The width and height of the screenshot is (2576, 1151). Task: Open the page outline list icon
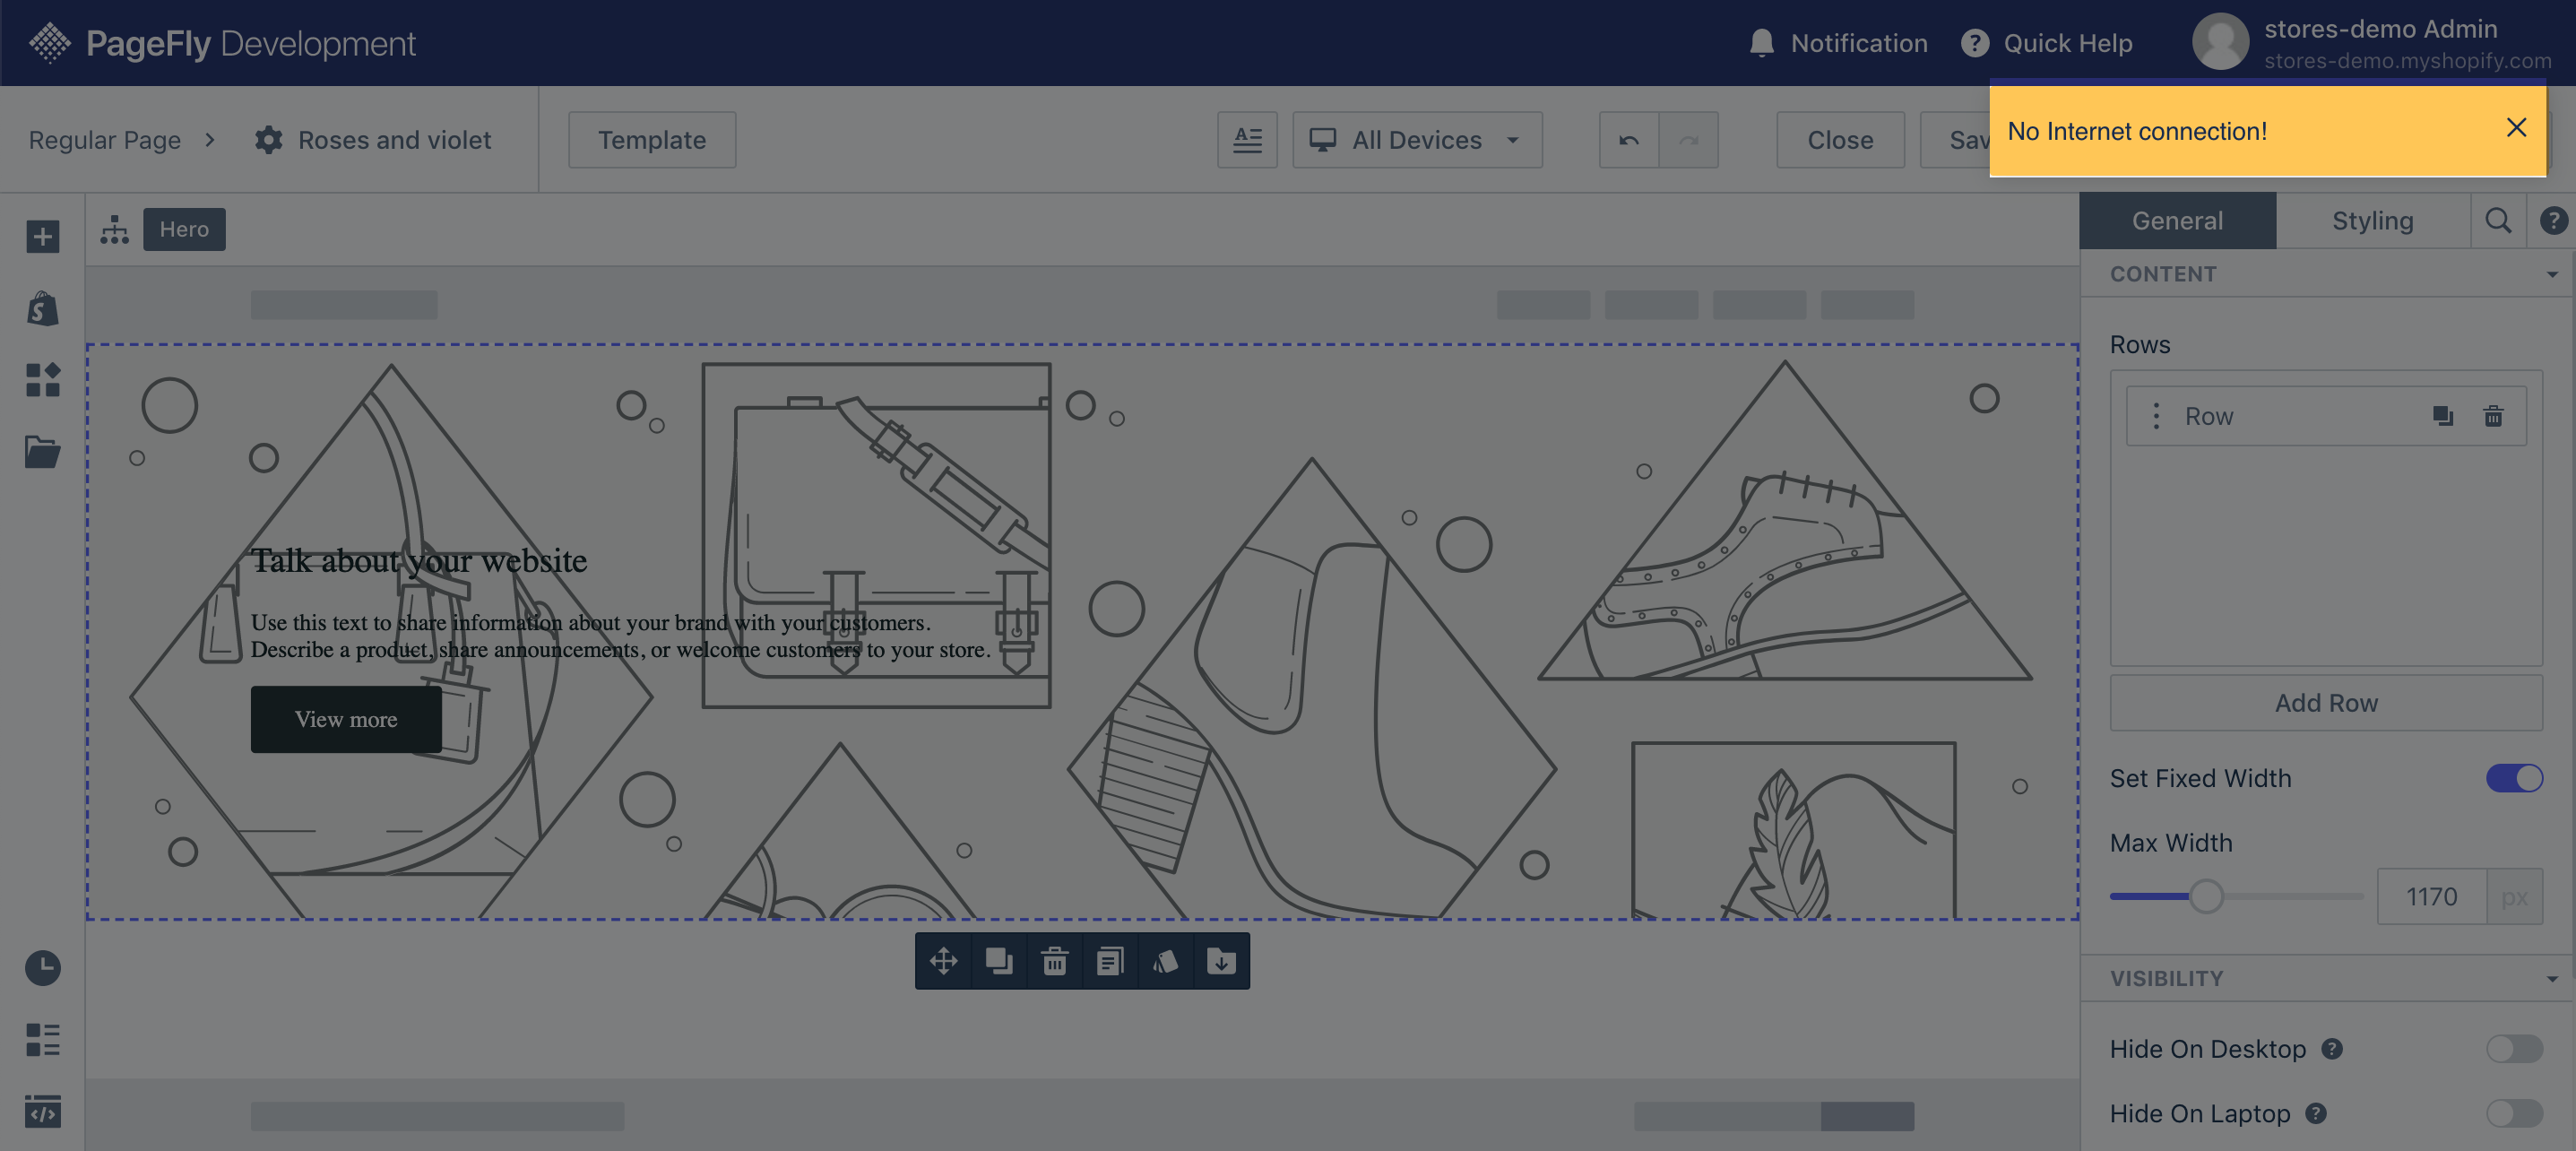click(42, 1040)
